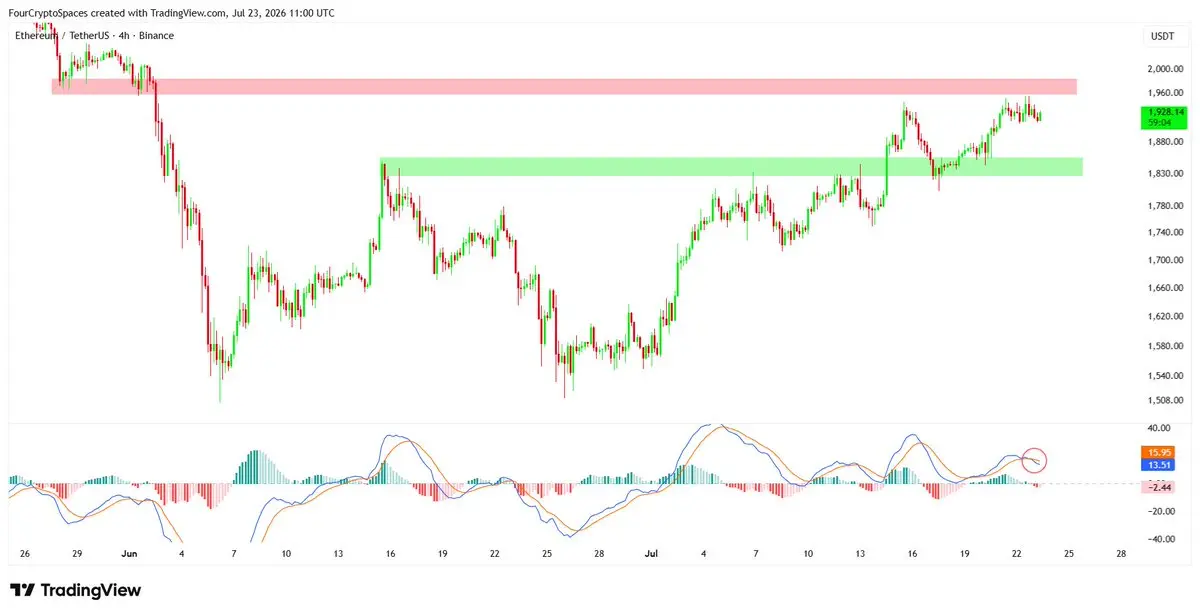
Task: Click the 1,780.00 price axis label
Action: tap(1164, 206)
